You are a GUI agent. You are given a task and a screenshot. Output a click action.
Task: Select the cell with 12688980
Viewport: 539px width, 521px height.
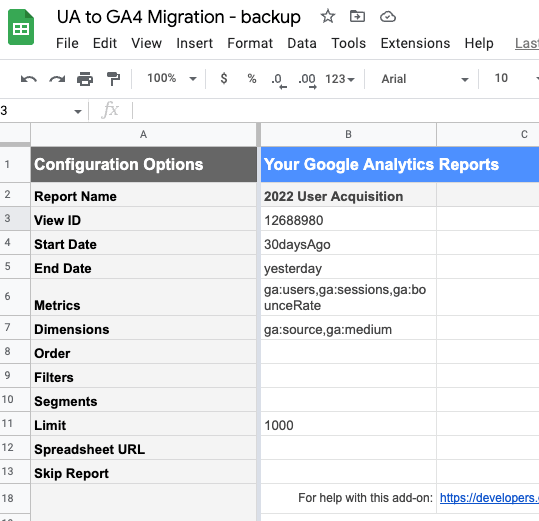349,219
